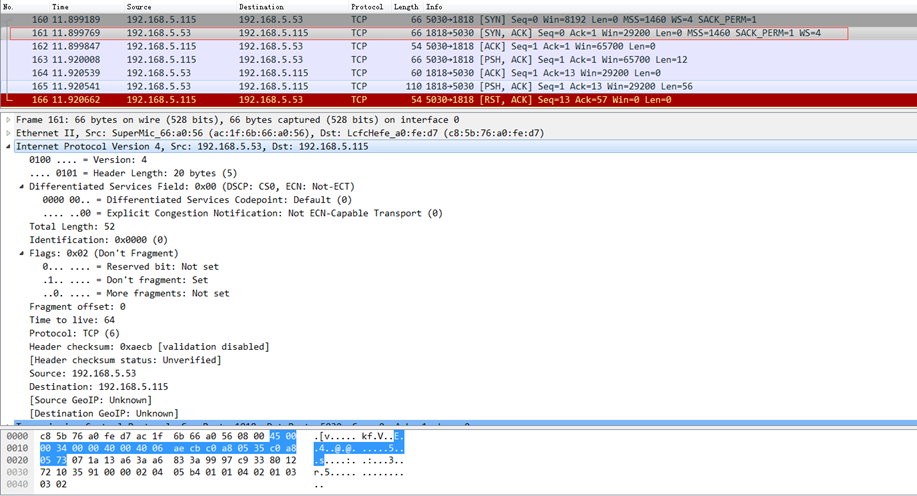Click hex offset 0030 row bytes
This screenshot has height=496, width=917.
pyautogui.click(x=168, y=472)
